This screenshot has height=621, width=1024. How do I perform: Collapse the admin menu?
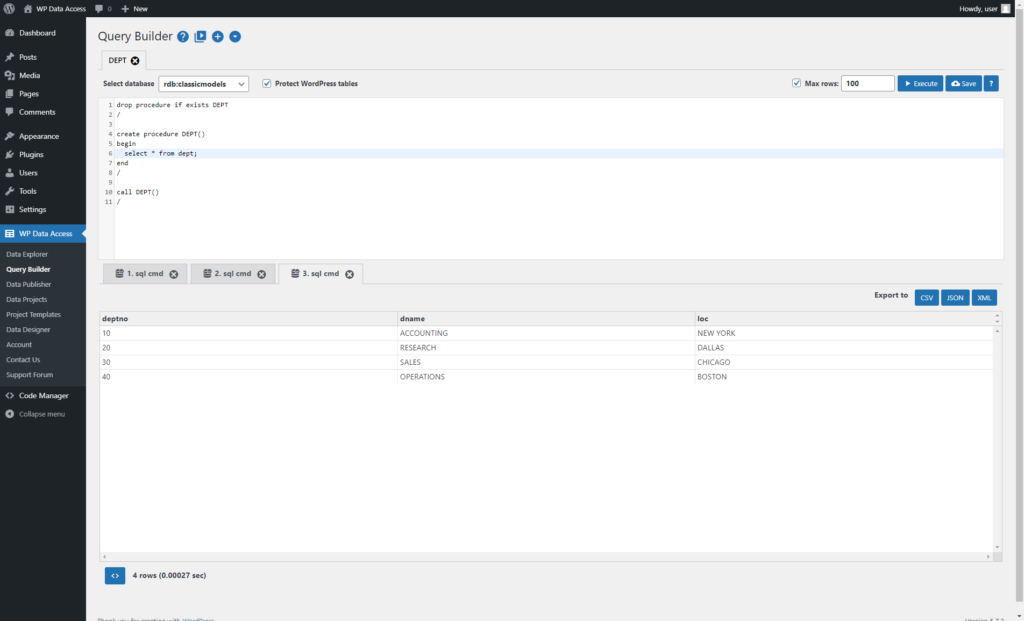[42, 413]
